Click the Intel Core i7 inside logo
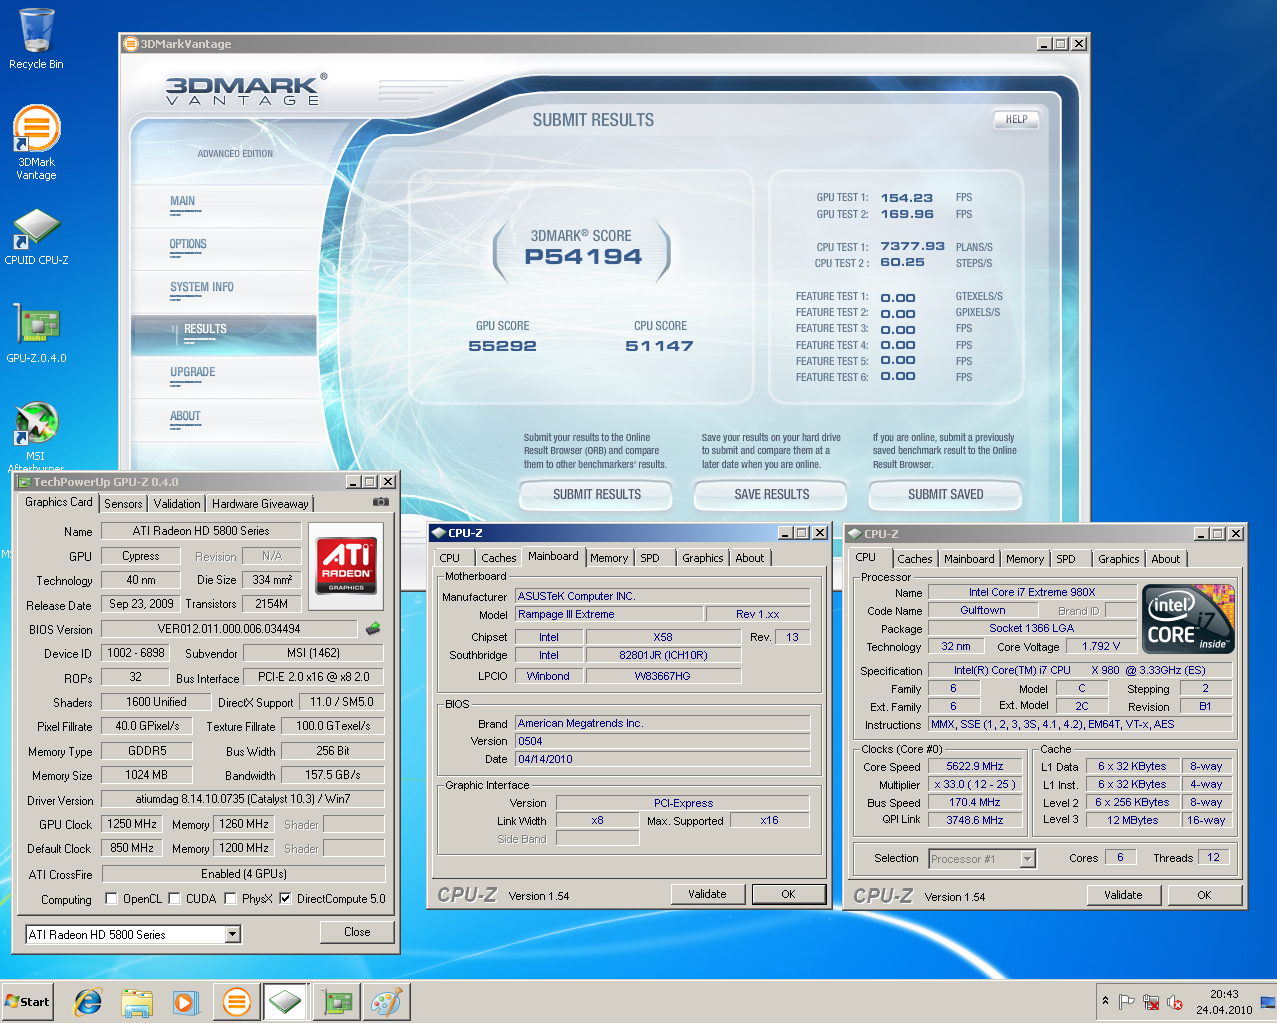1277x1023 pixels. [x=1189, y=618]
